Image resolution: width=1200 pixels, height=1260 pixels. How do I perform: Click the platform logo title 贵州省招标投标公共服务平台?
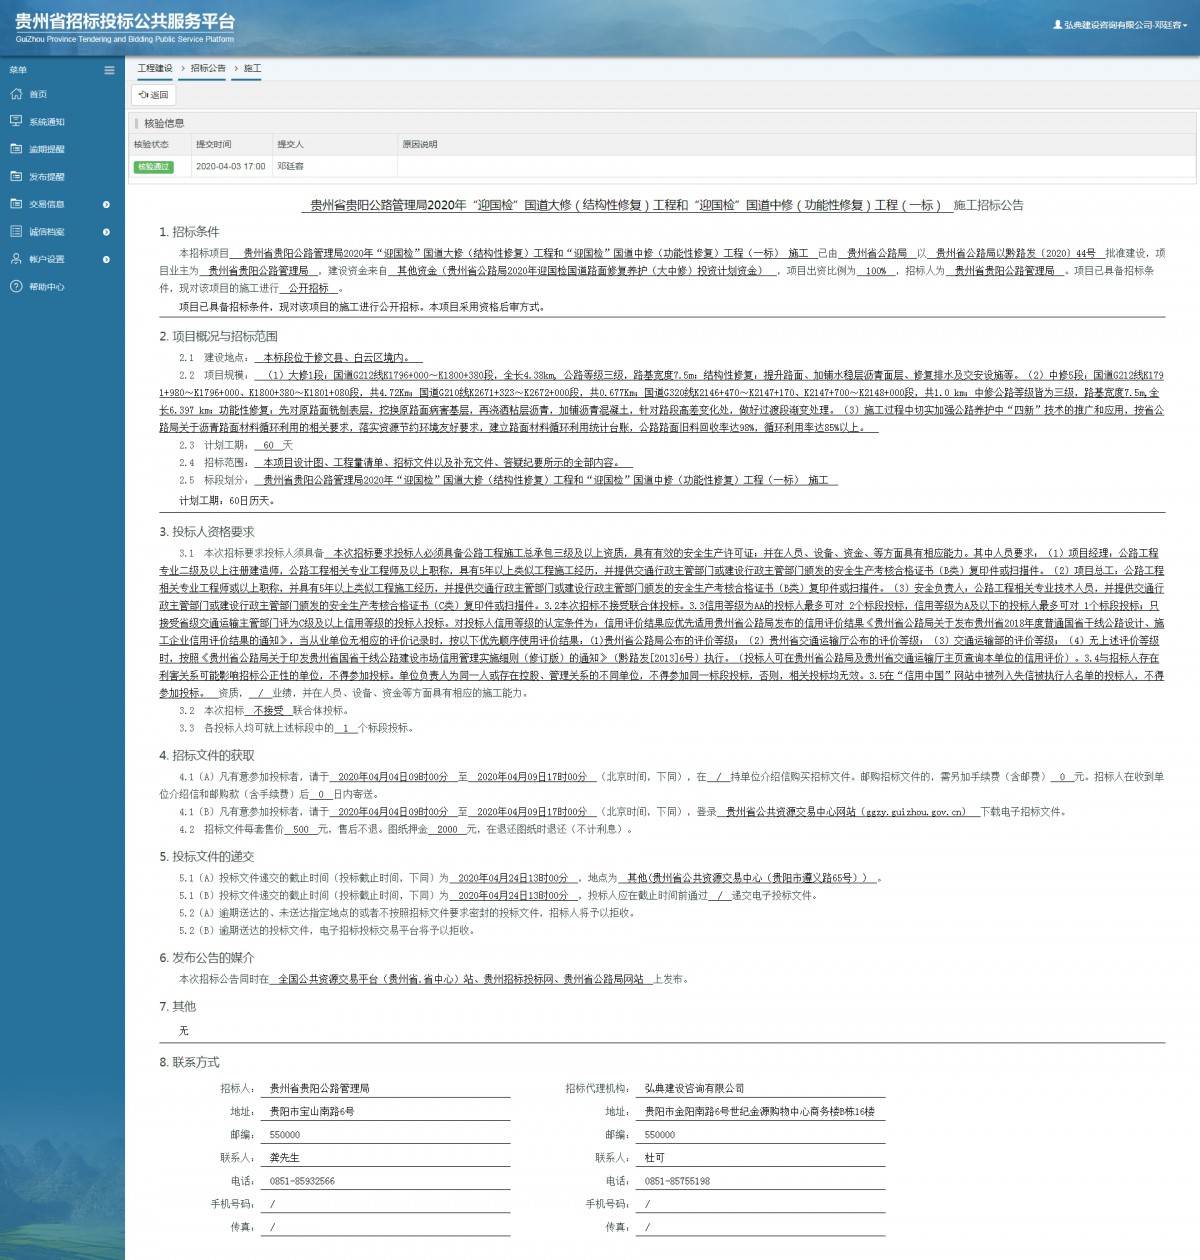[125, 22]
